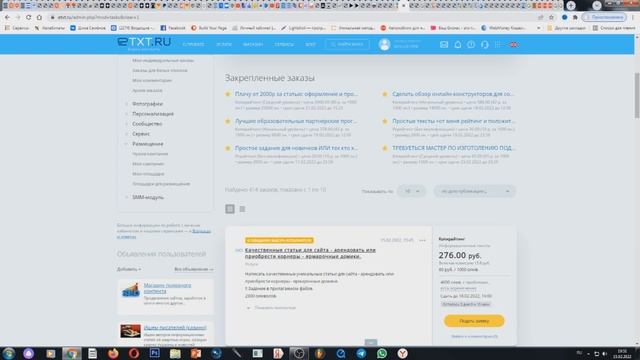Open the Магазин menu in site header
This screenshot has width=640, height=360.
(x=253, y=44)
